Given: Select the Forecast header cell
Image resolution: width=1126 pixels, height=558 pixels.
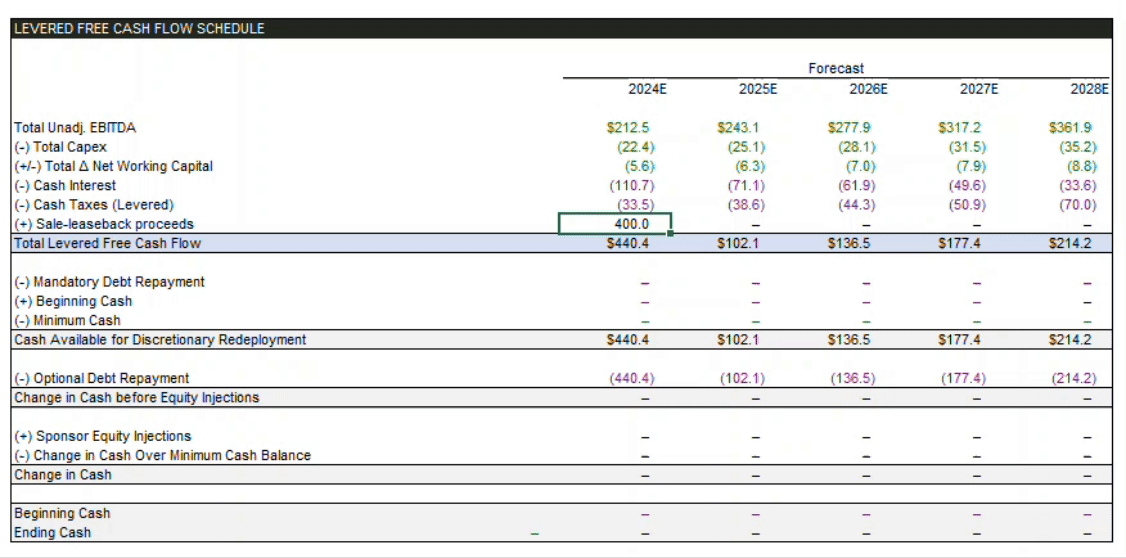Looking at the screenshot, I should coord(836,68).
